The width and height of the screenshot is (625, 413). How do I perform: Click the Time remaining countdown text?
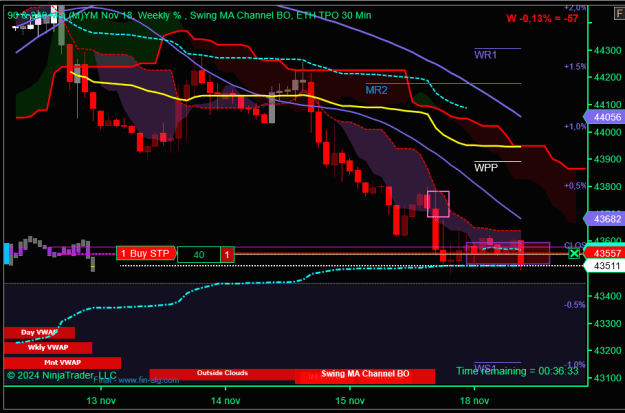coord(517,371)
